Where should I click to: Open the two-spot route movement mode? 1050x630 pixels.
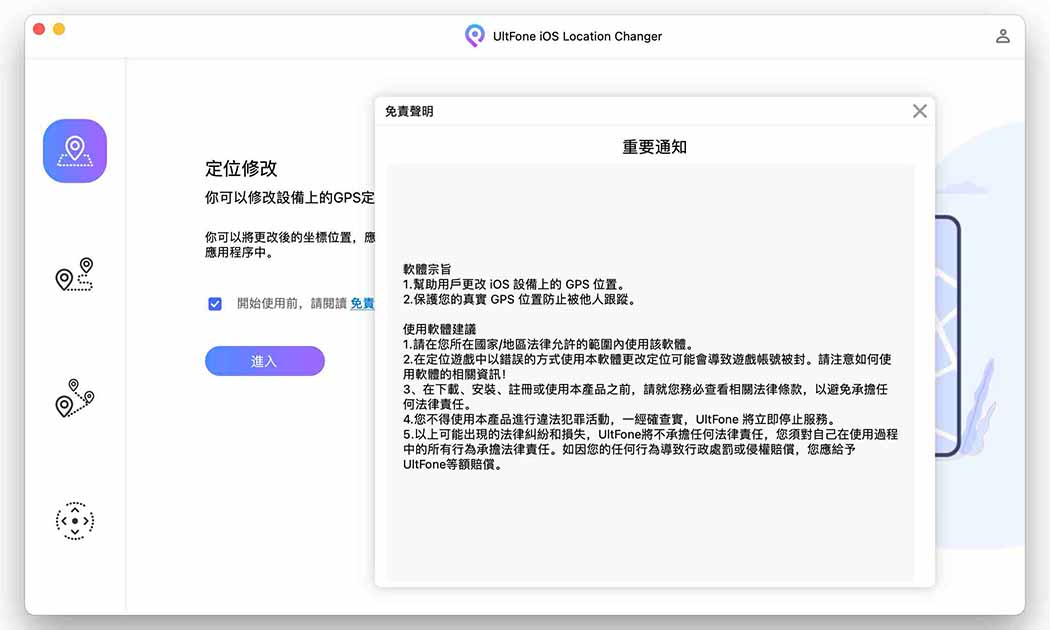tap(75, 274)
